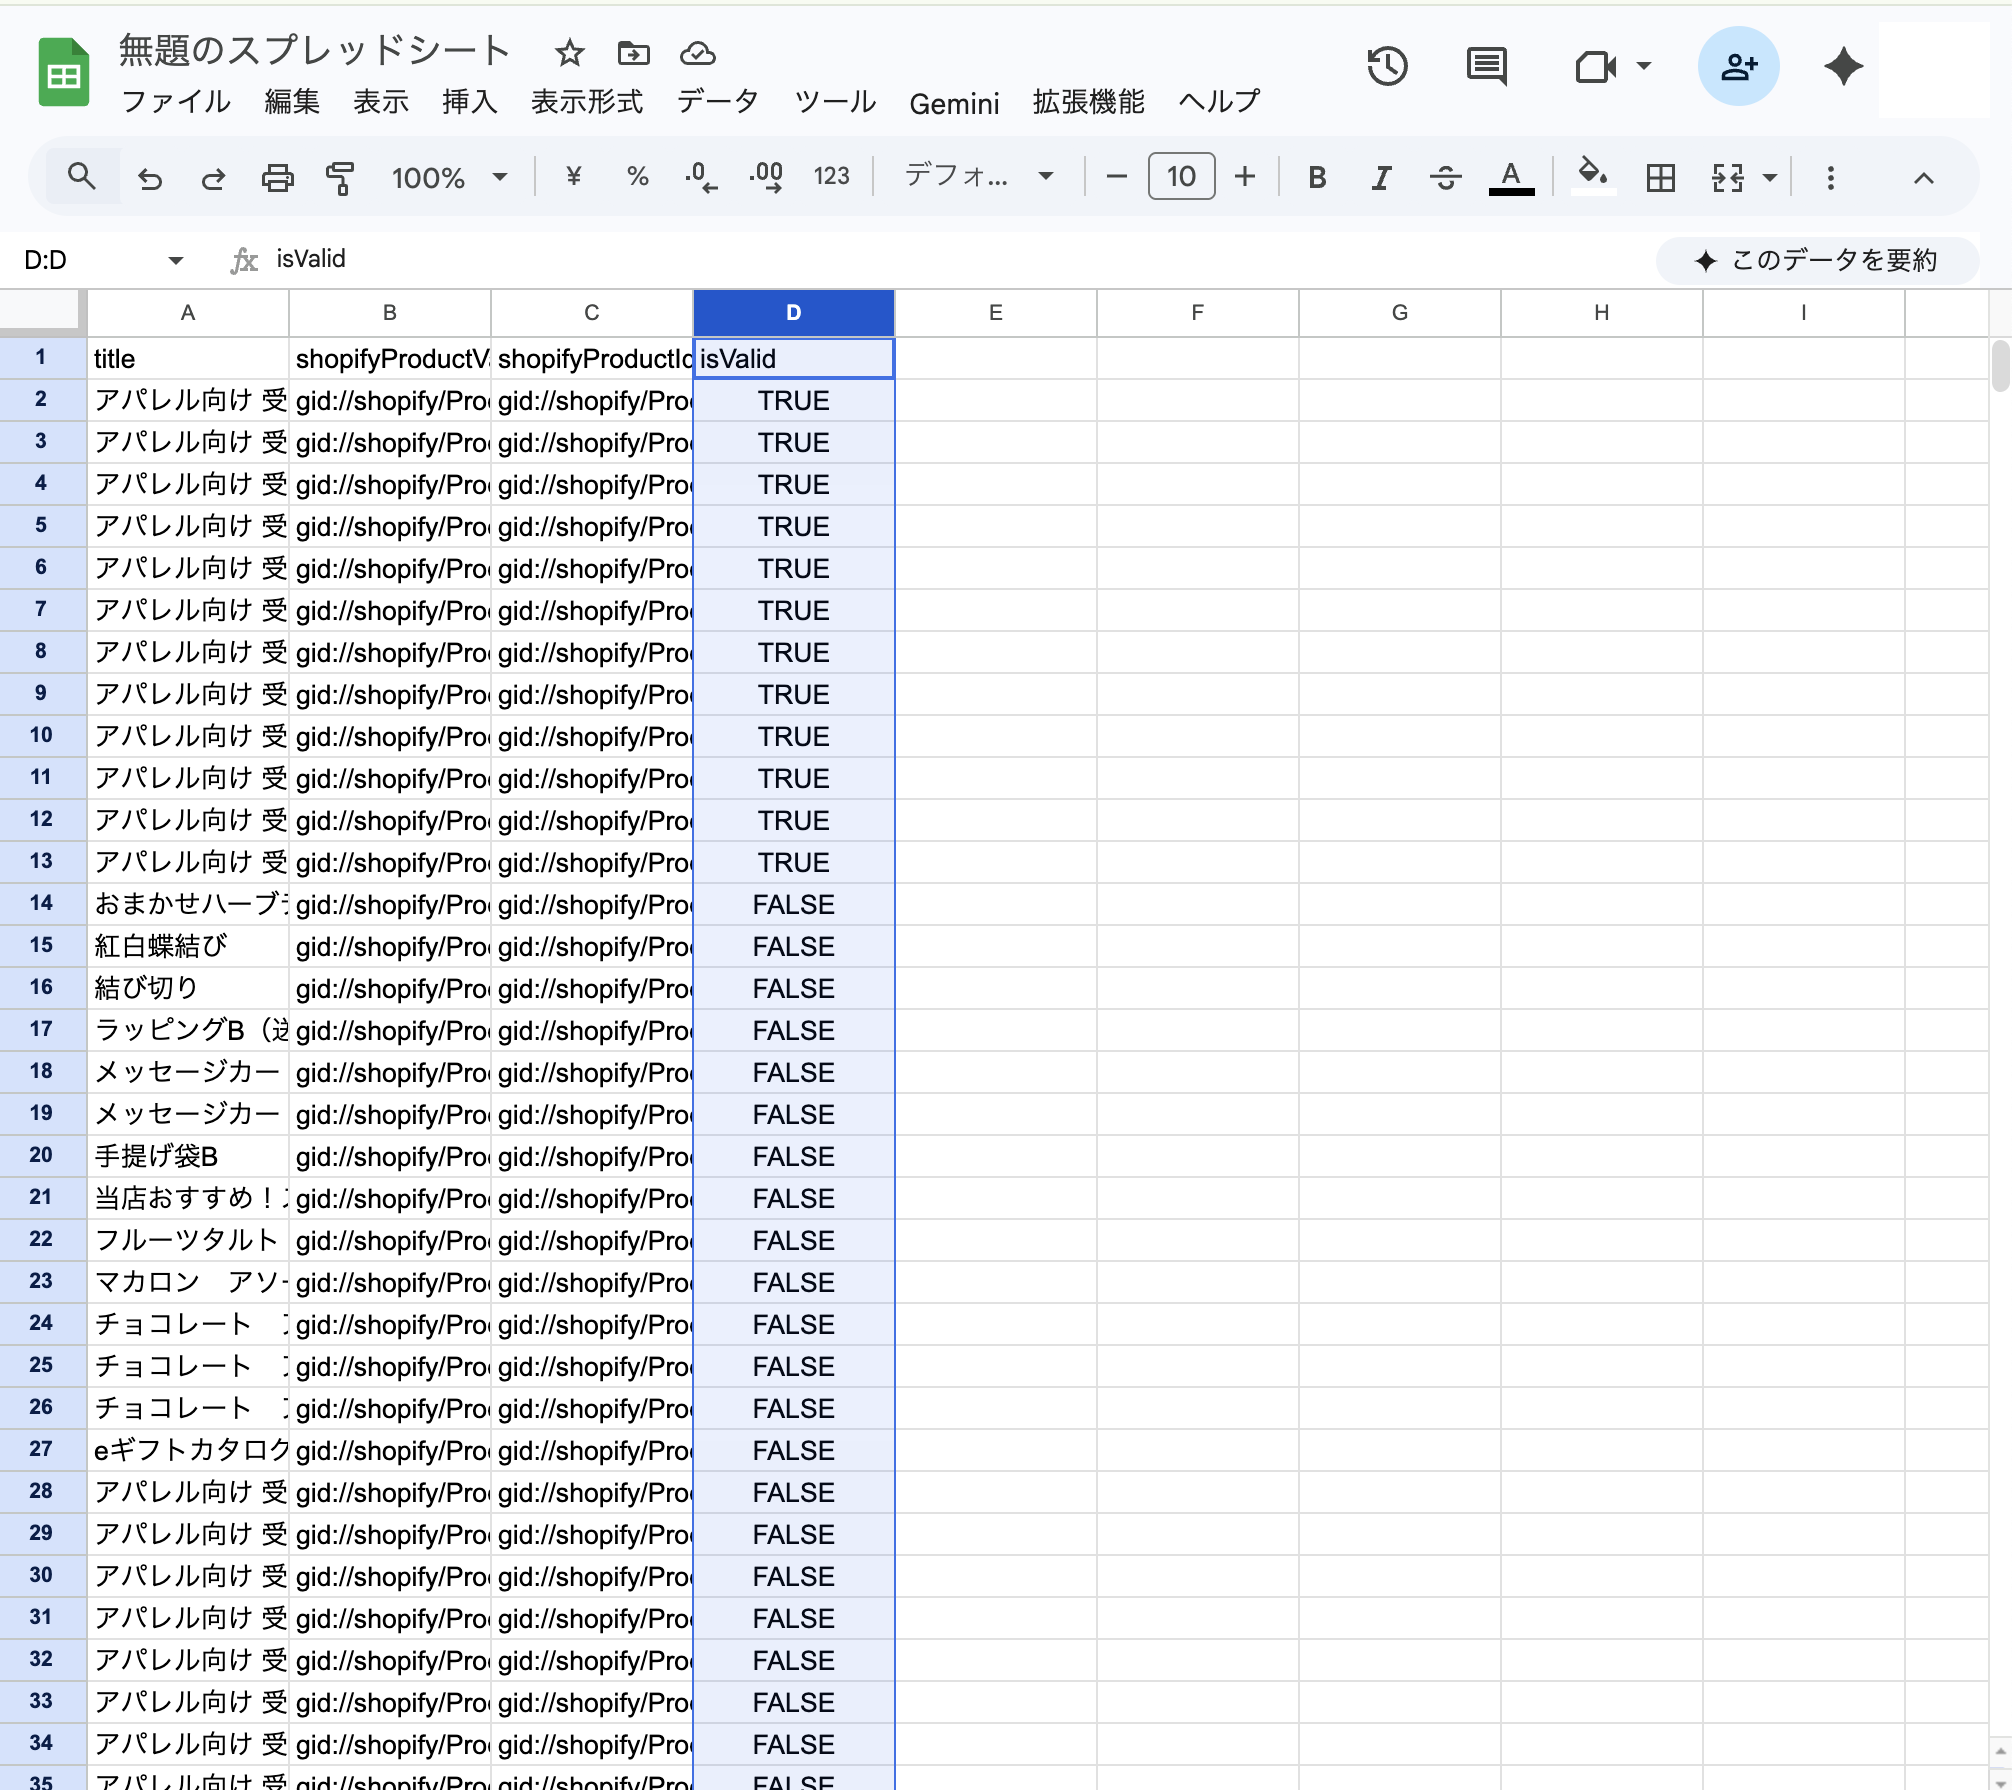Image resolution: width=2012 pixels, height=1790 pixels.
Task: Open the 拡張機能 menu
Action: click(1088, 102)
